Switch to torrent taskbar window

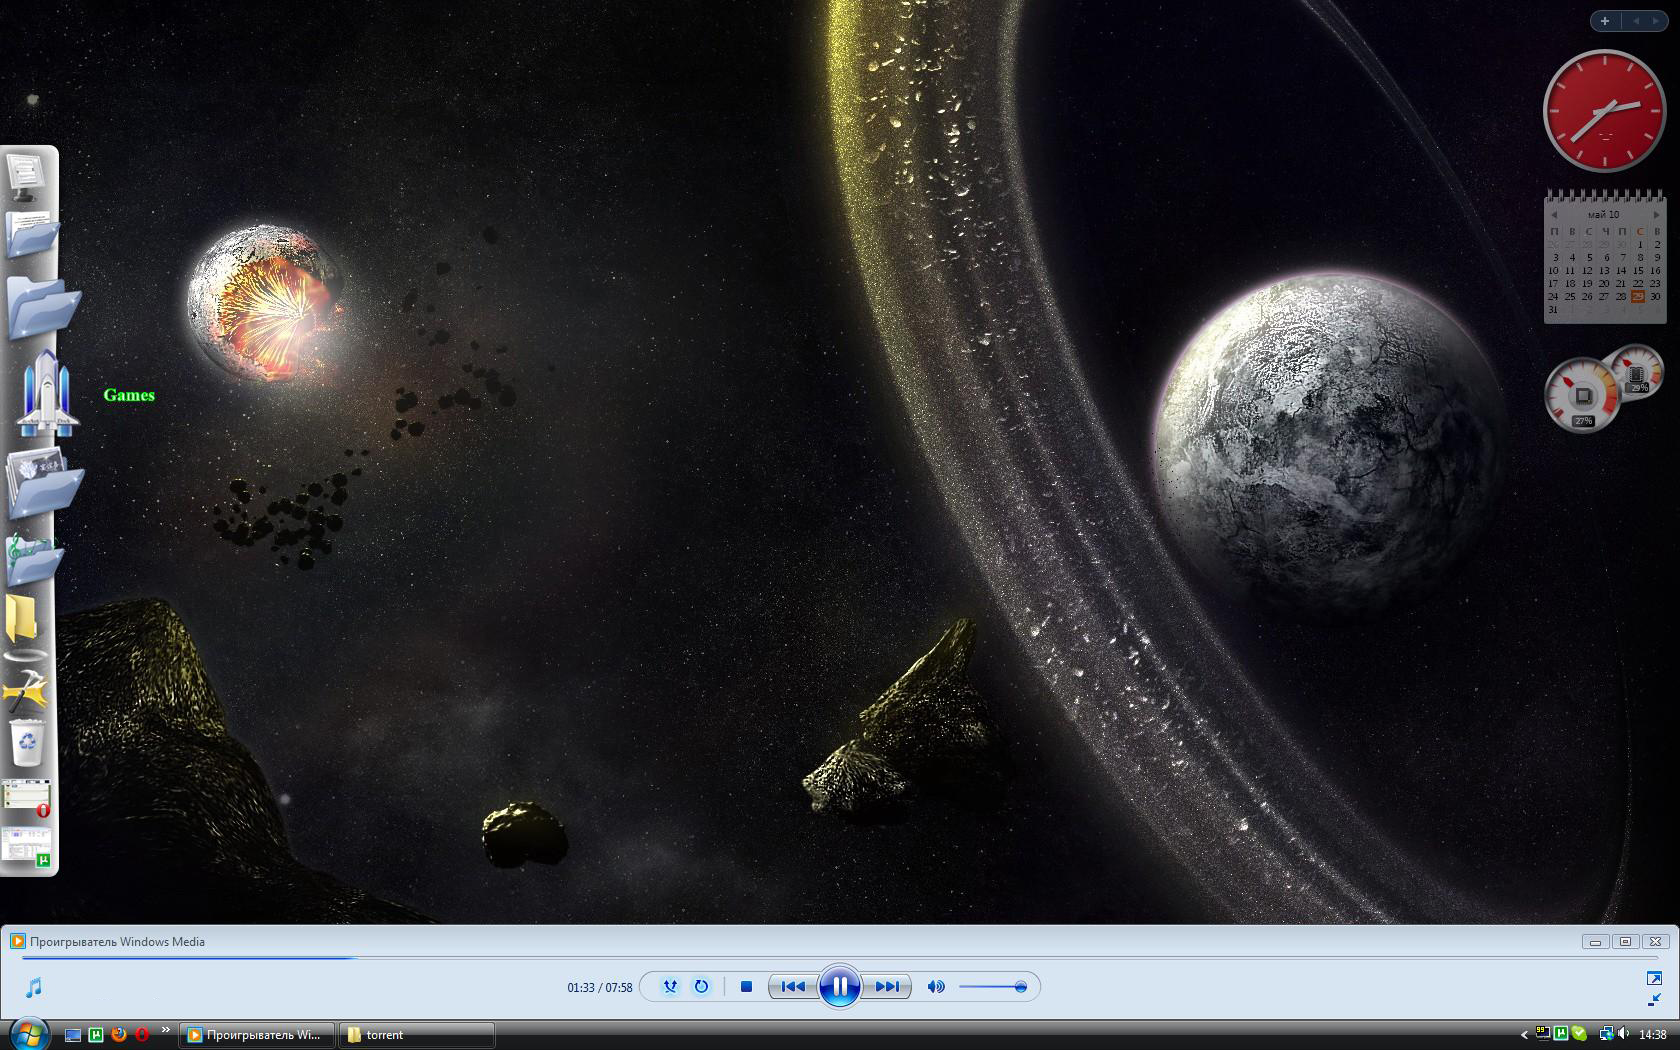(x=418, y=1035)
